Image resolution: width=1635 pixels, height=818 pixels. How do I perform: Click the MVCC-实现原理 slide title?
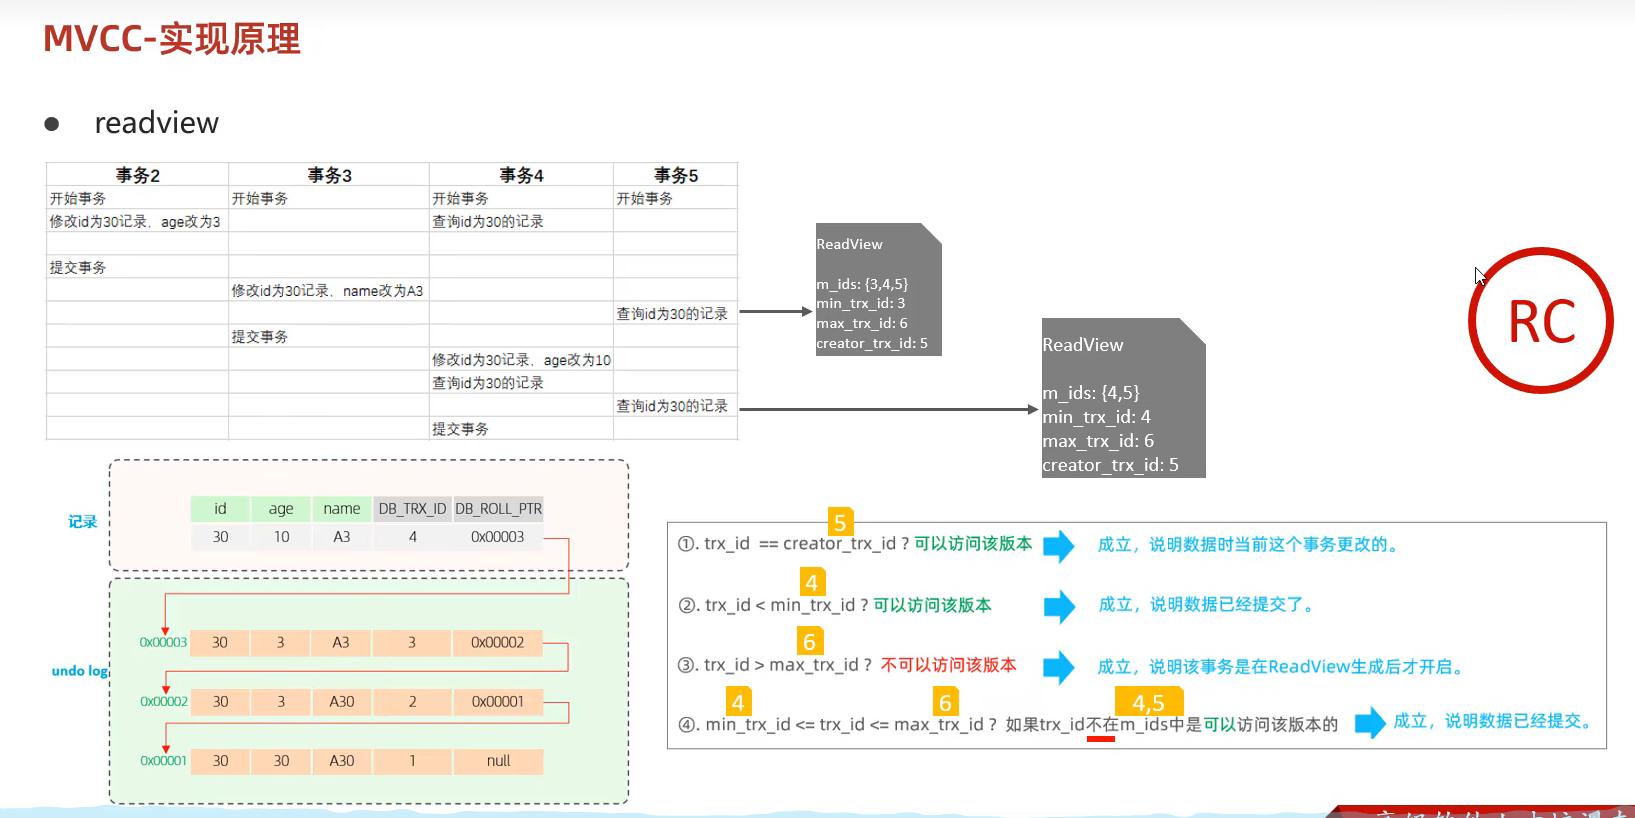[171, 39]
